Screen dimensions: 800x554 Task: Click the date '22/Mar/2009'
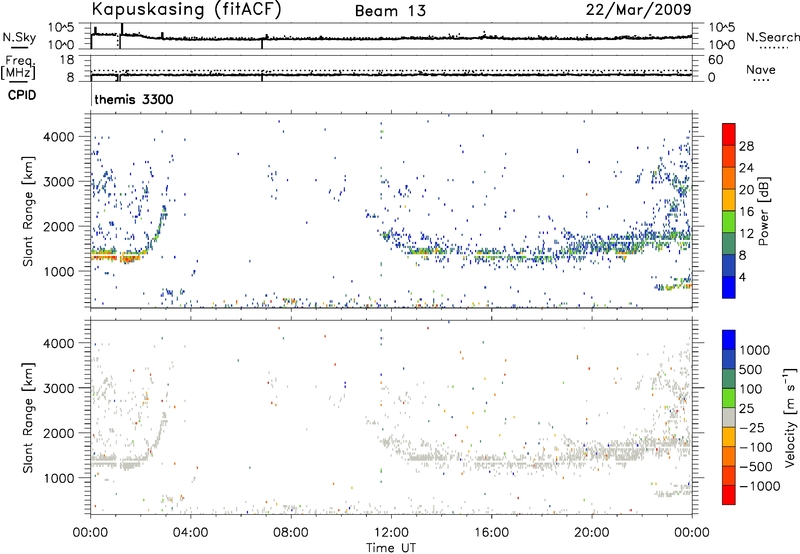(638, 10)
